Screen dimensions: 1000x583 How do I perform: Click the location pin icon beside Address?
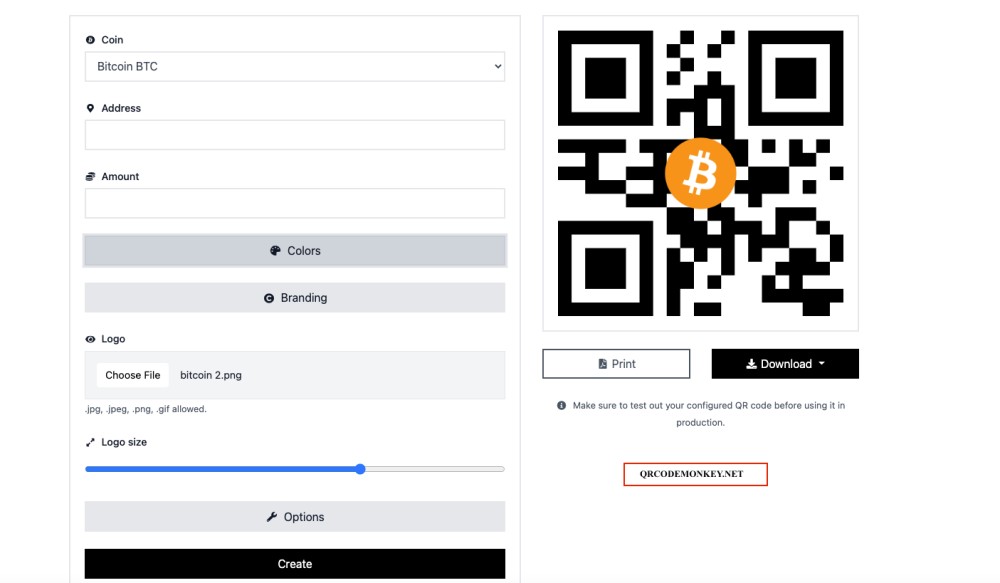coord(90,108)
